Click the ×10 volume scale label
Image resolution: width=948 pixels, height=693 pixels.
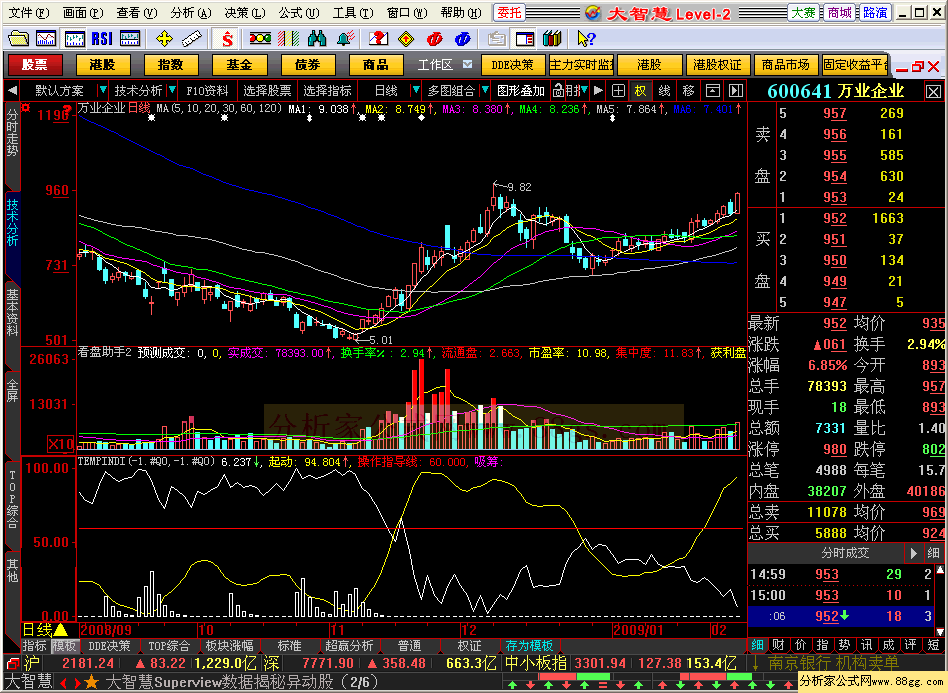pyautogui.click(x=60, y=444)
